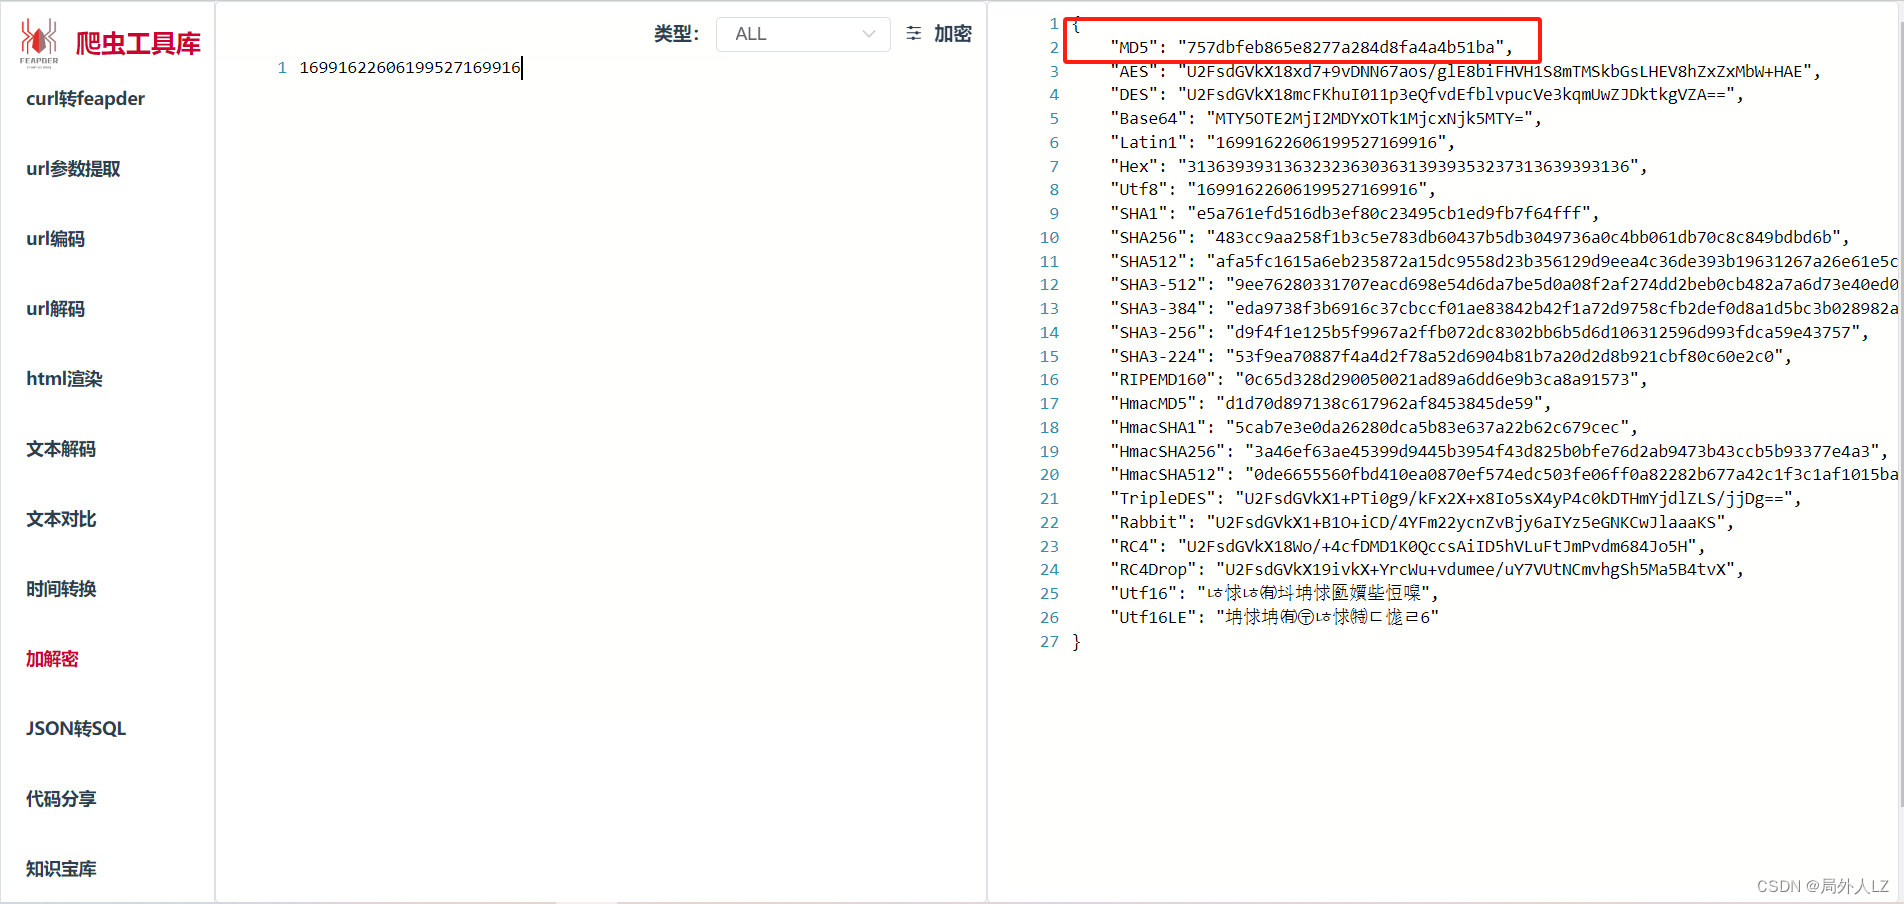This screenshot has width=1904, height=904.
Task: Click the 类型 type label
Action: coord(676,34)
